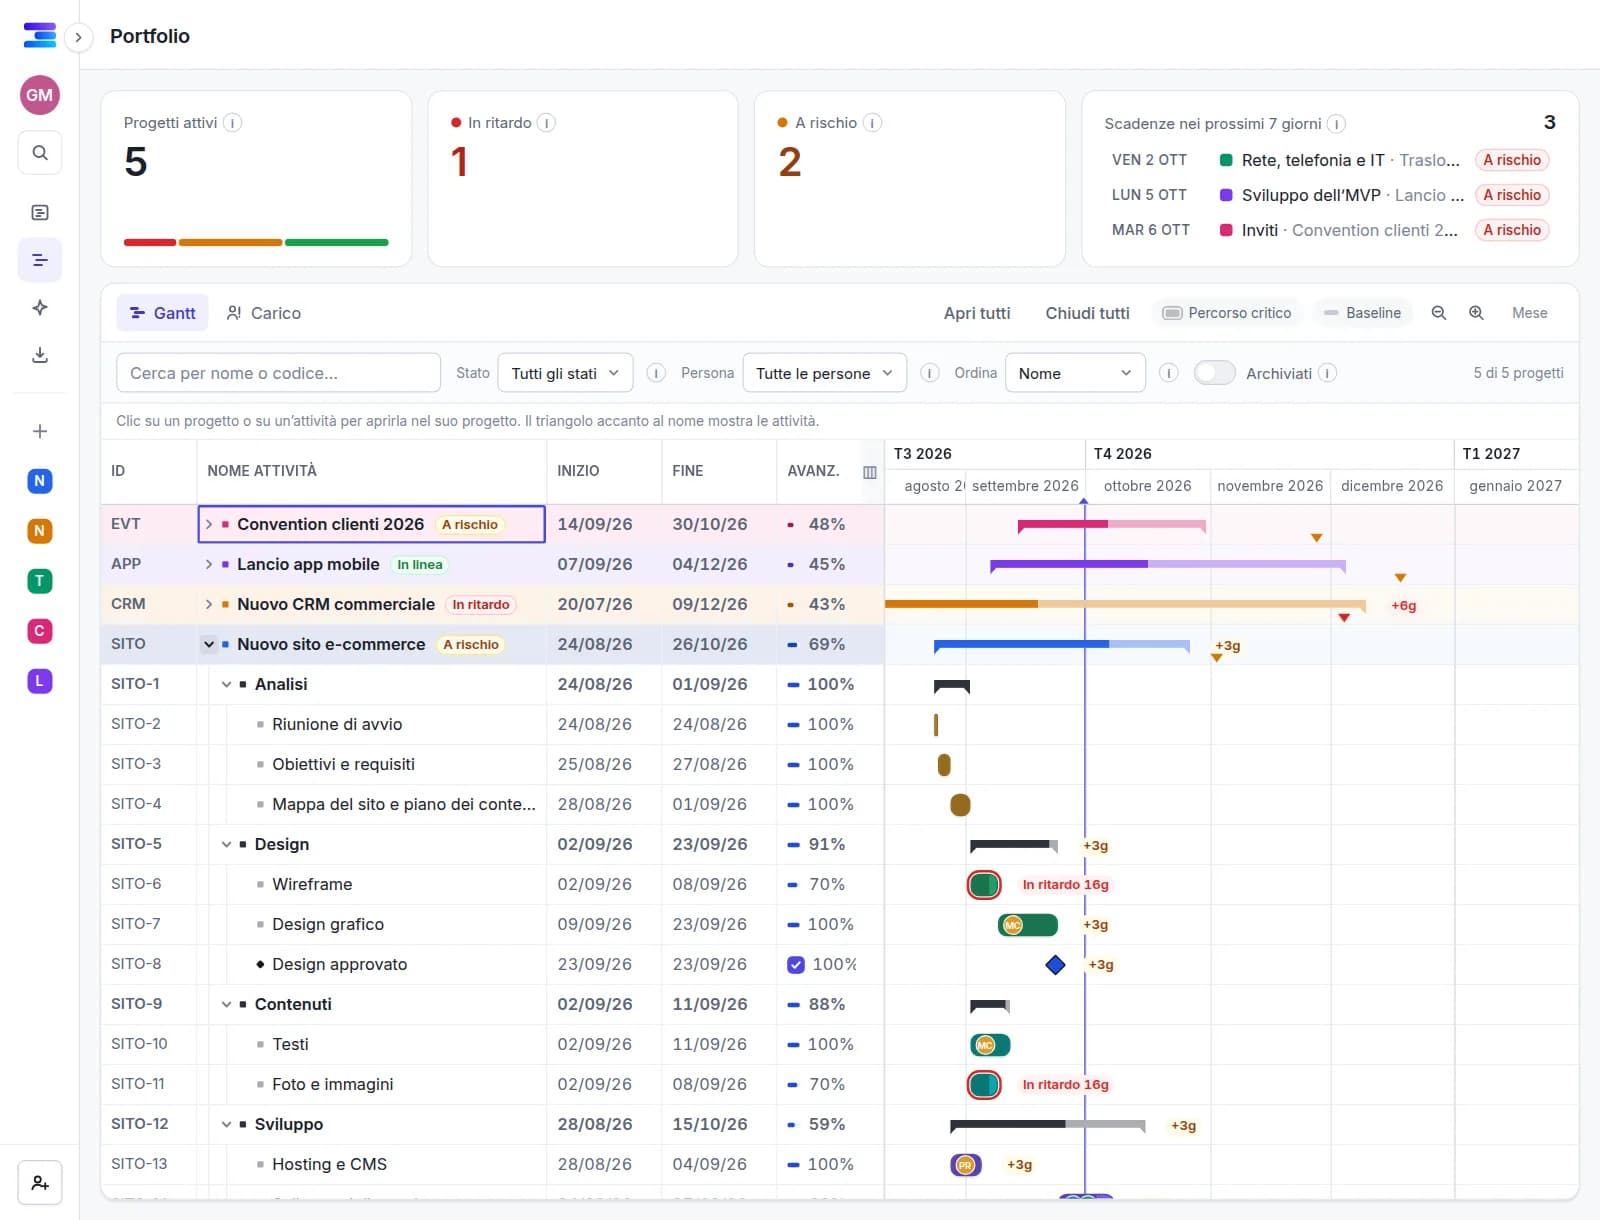This screenshot has height=1220, width=1600.
Task: Open the pink C project shortcut
Action: (40, 631)
